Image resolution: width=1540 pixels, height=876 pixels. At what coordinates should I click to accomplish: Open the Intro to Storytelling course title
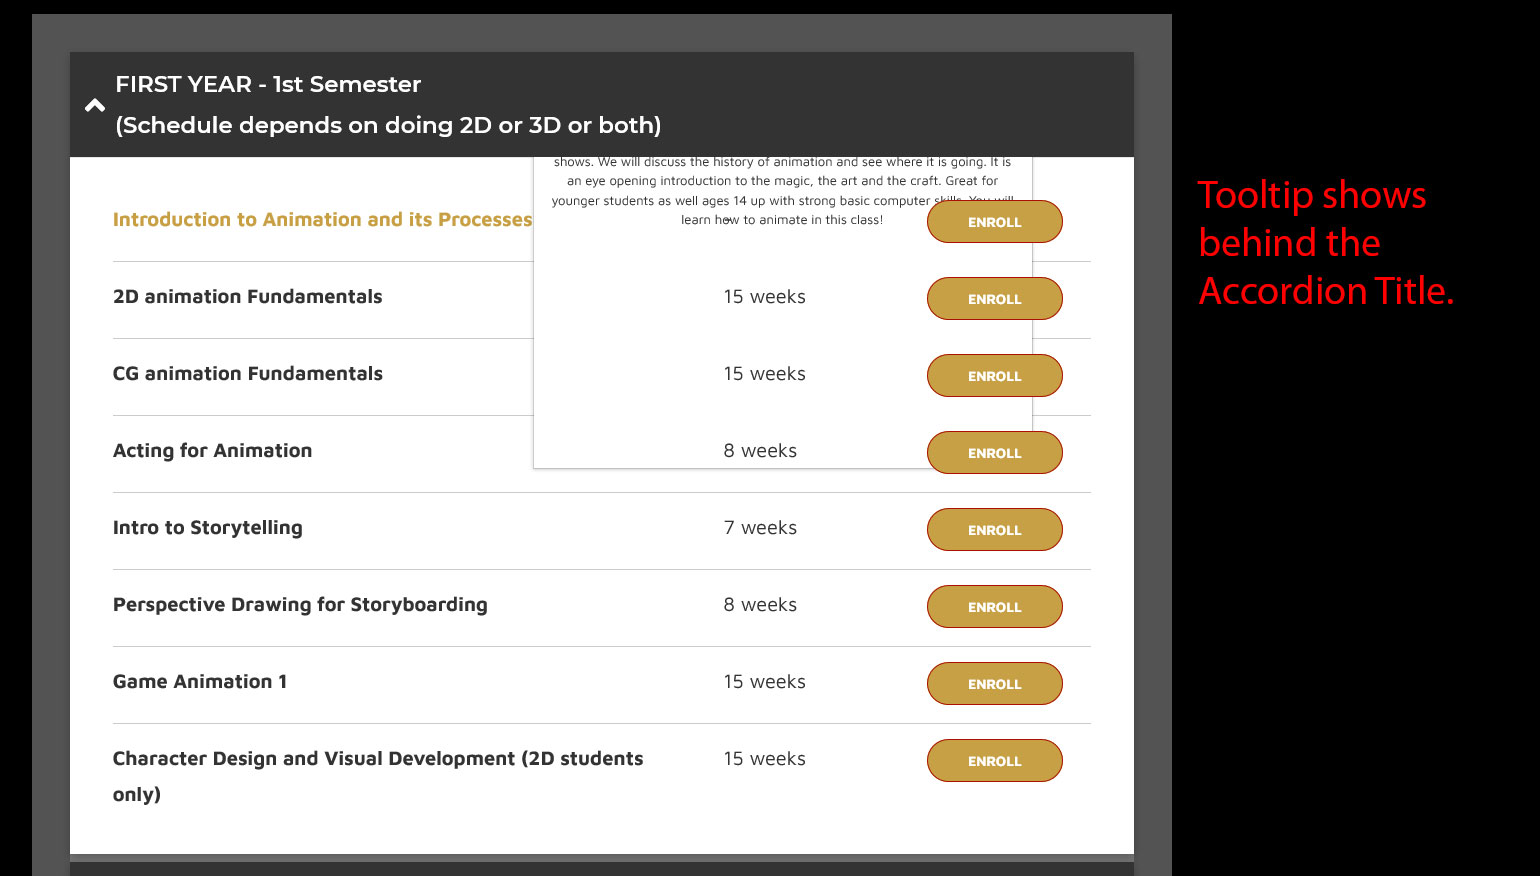[207, 528]
